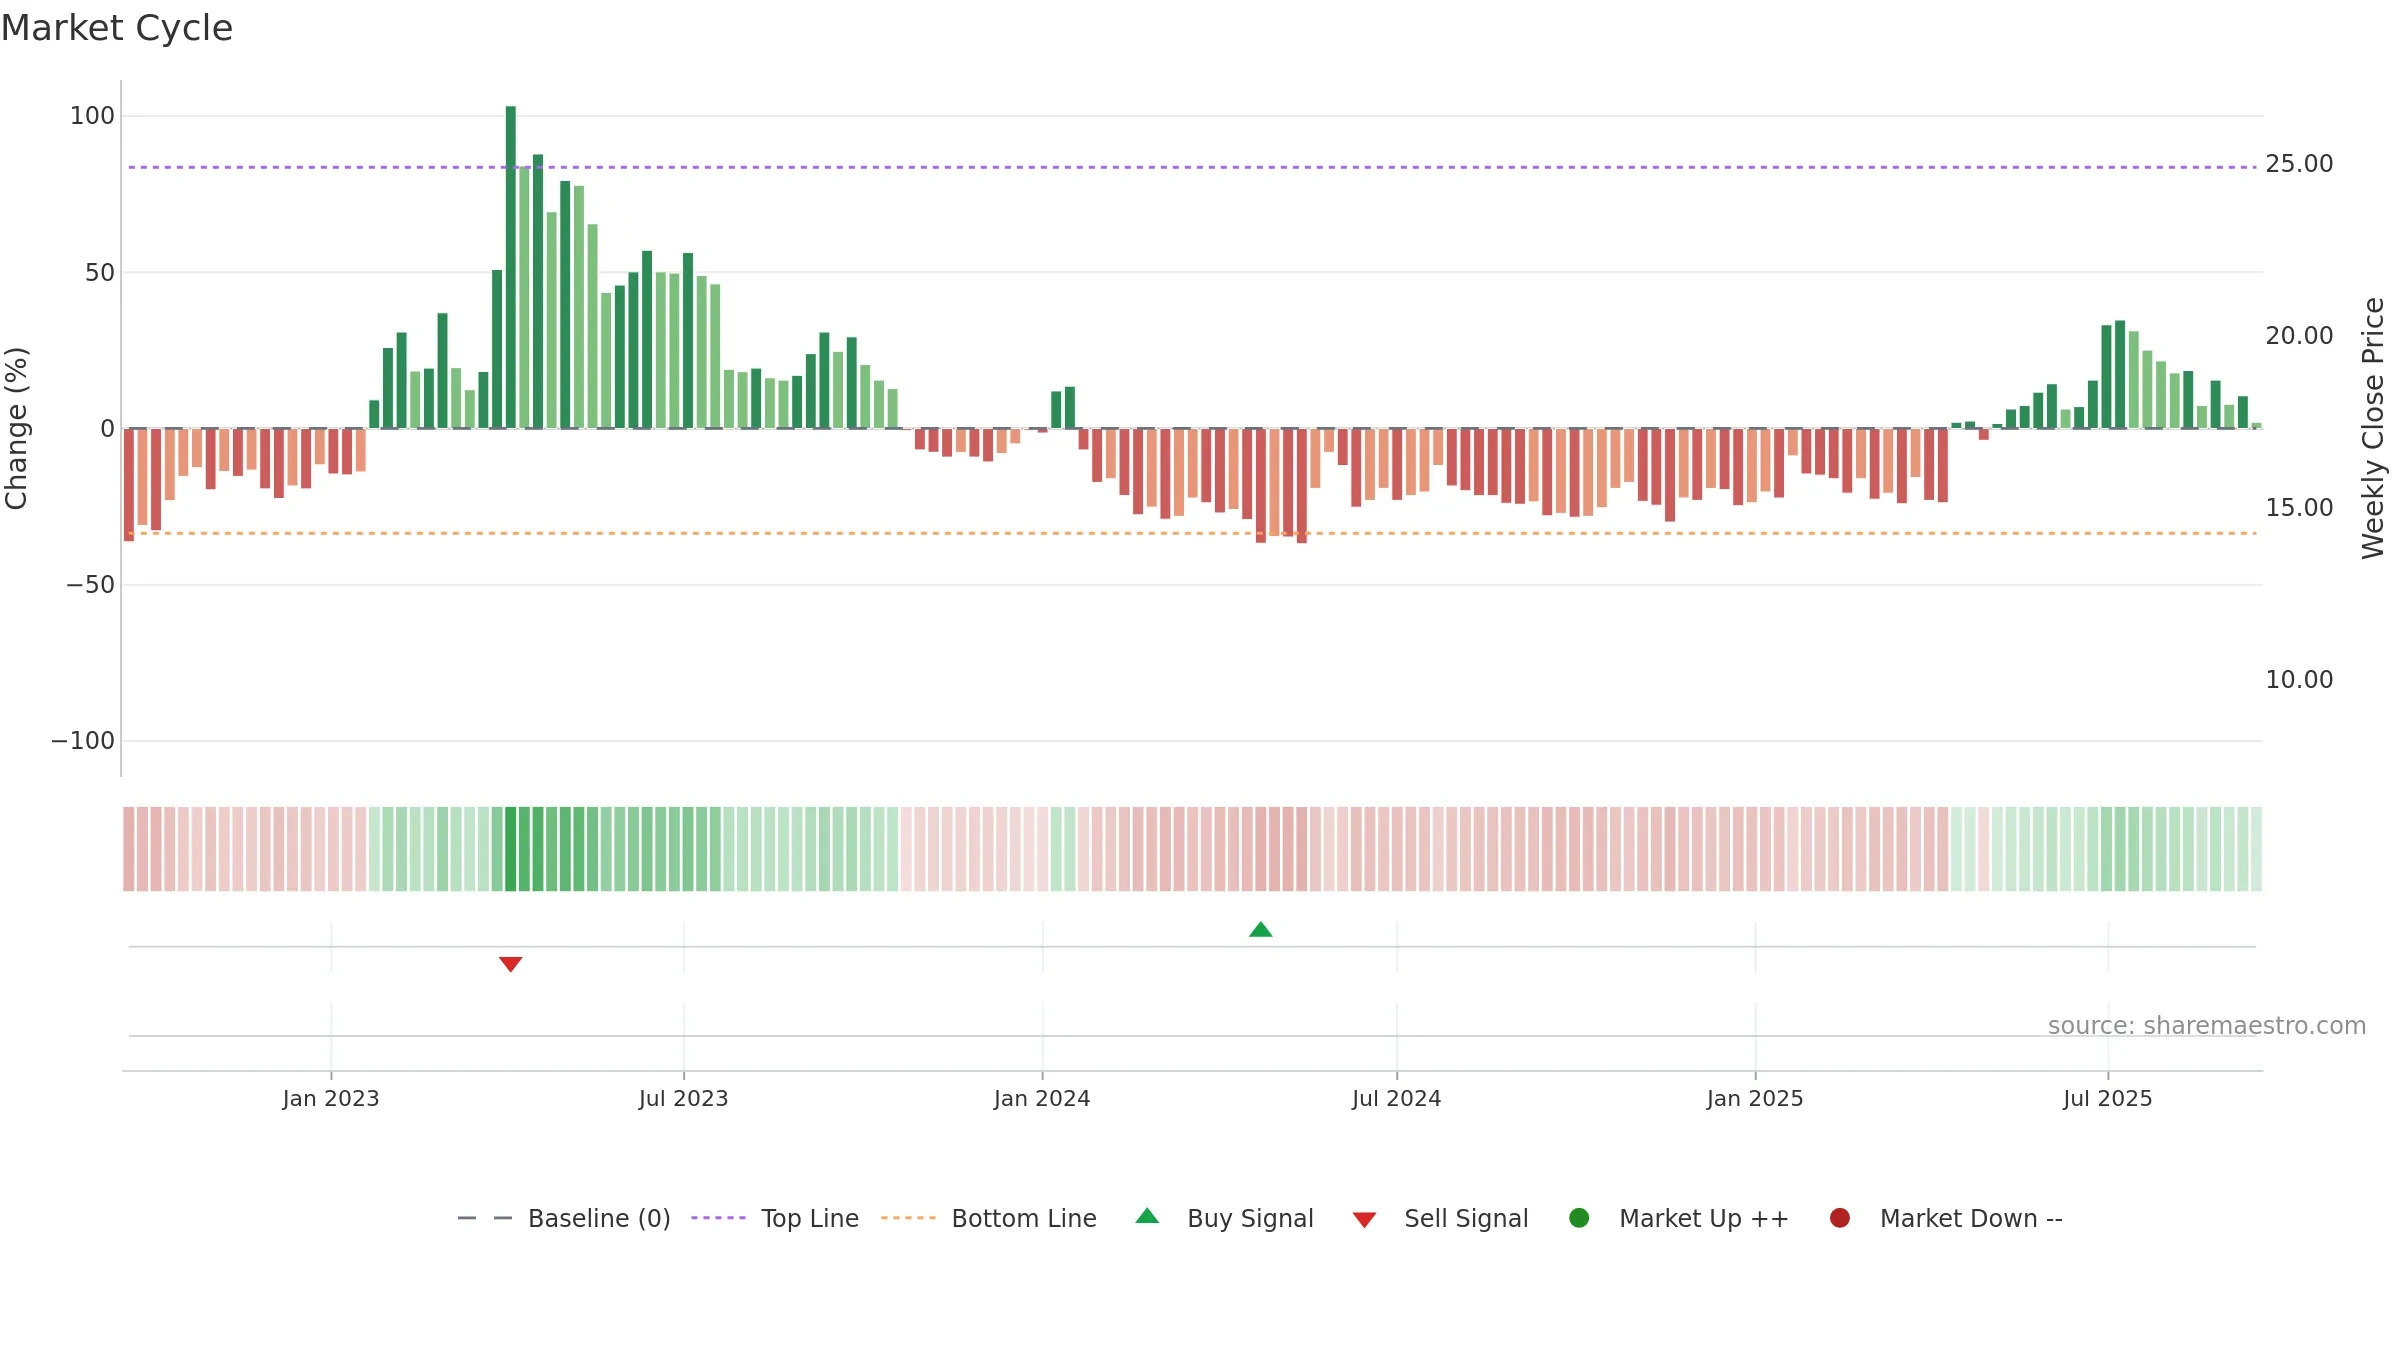The width and height of the screenshot is (2400, 1350).
Task: Toggle the Baseline (0) legend entry
Action: tap(564, 1218)
